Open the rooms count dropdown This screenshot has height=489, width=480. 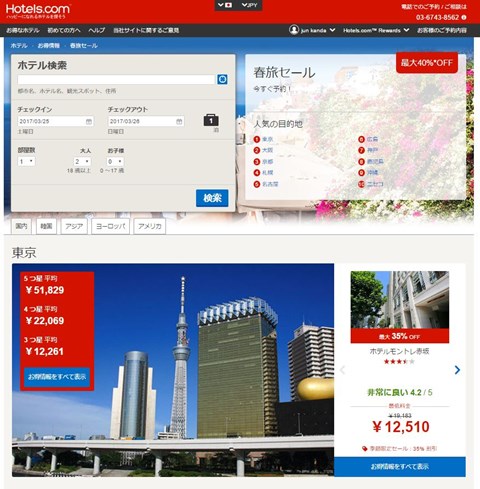click(26, 162)
